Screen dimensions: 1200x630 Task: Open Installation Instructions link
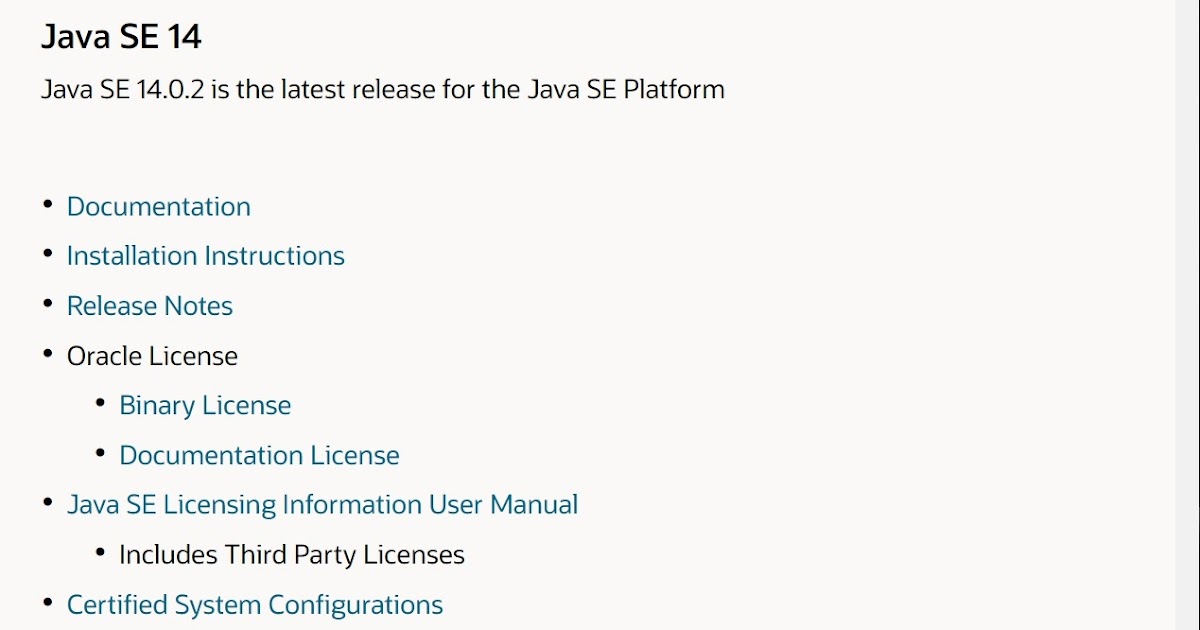pyautogui.click(x=206, y=256)
